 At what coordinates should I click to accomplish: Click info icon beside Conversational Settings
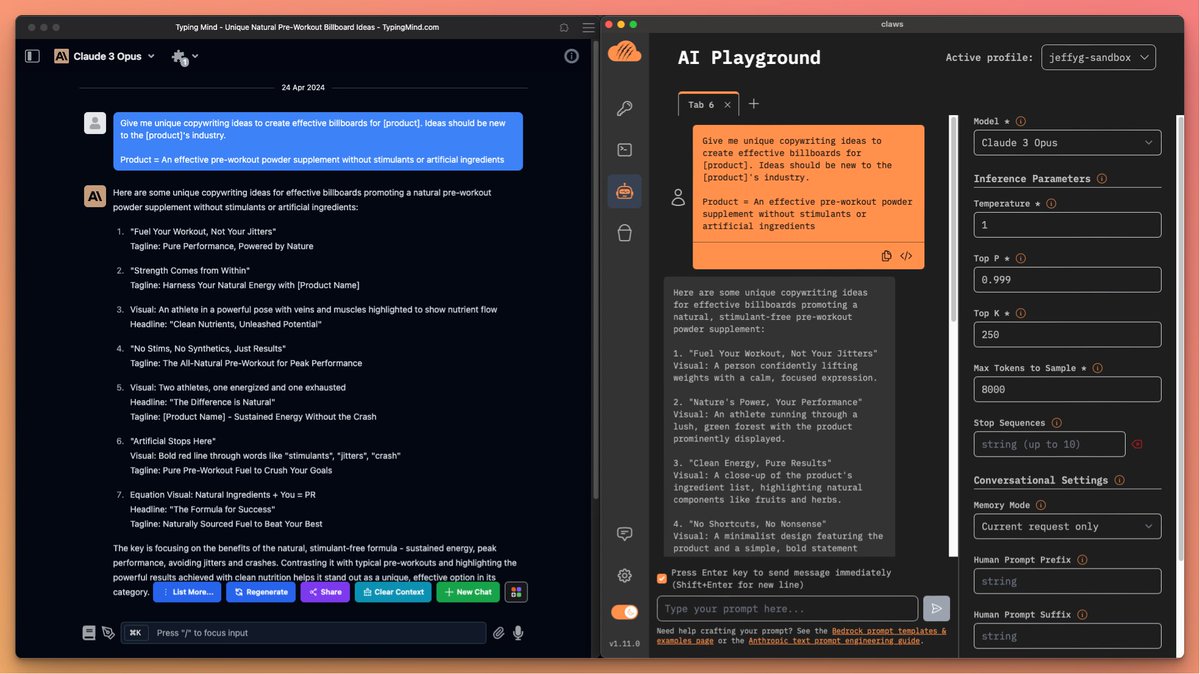point(1119,480)
